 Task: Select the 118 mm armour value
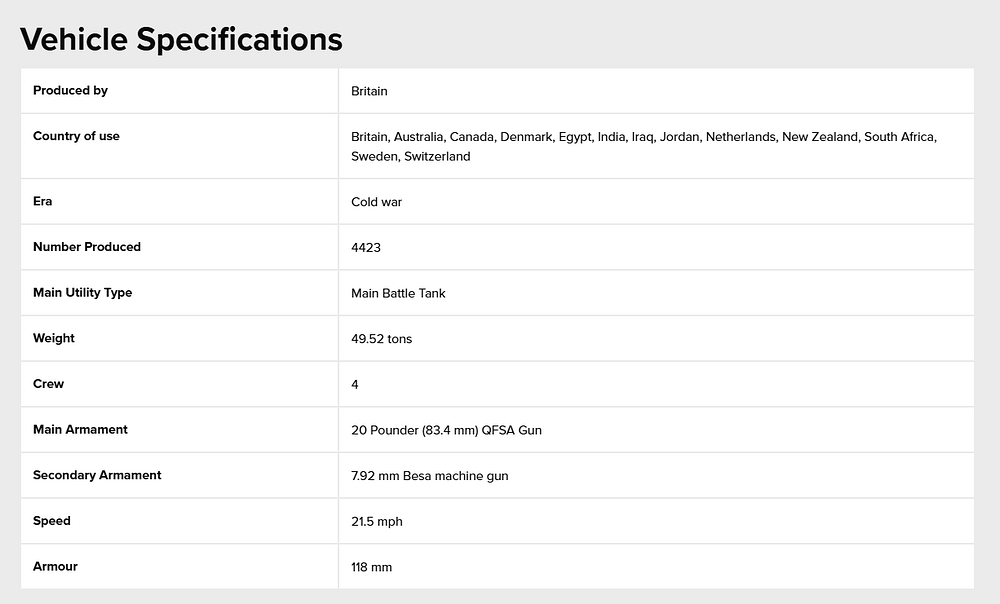(x=371, y=567)
